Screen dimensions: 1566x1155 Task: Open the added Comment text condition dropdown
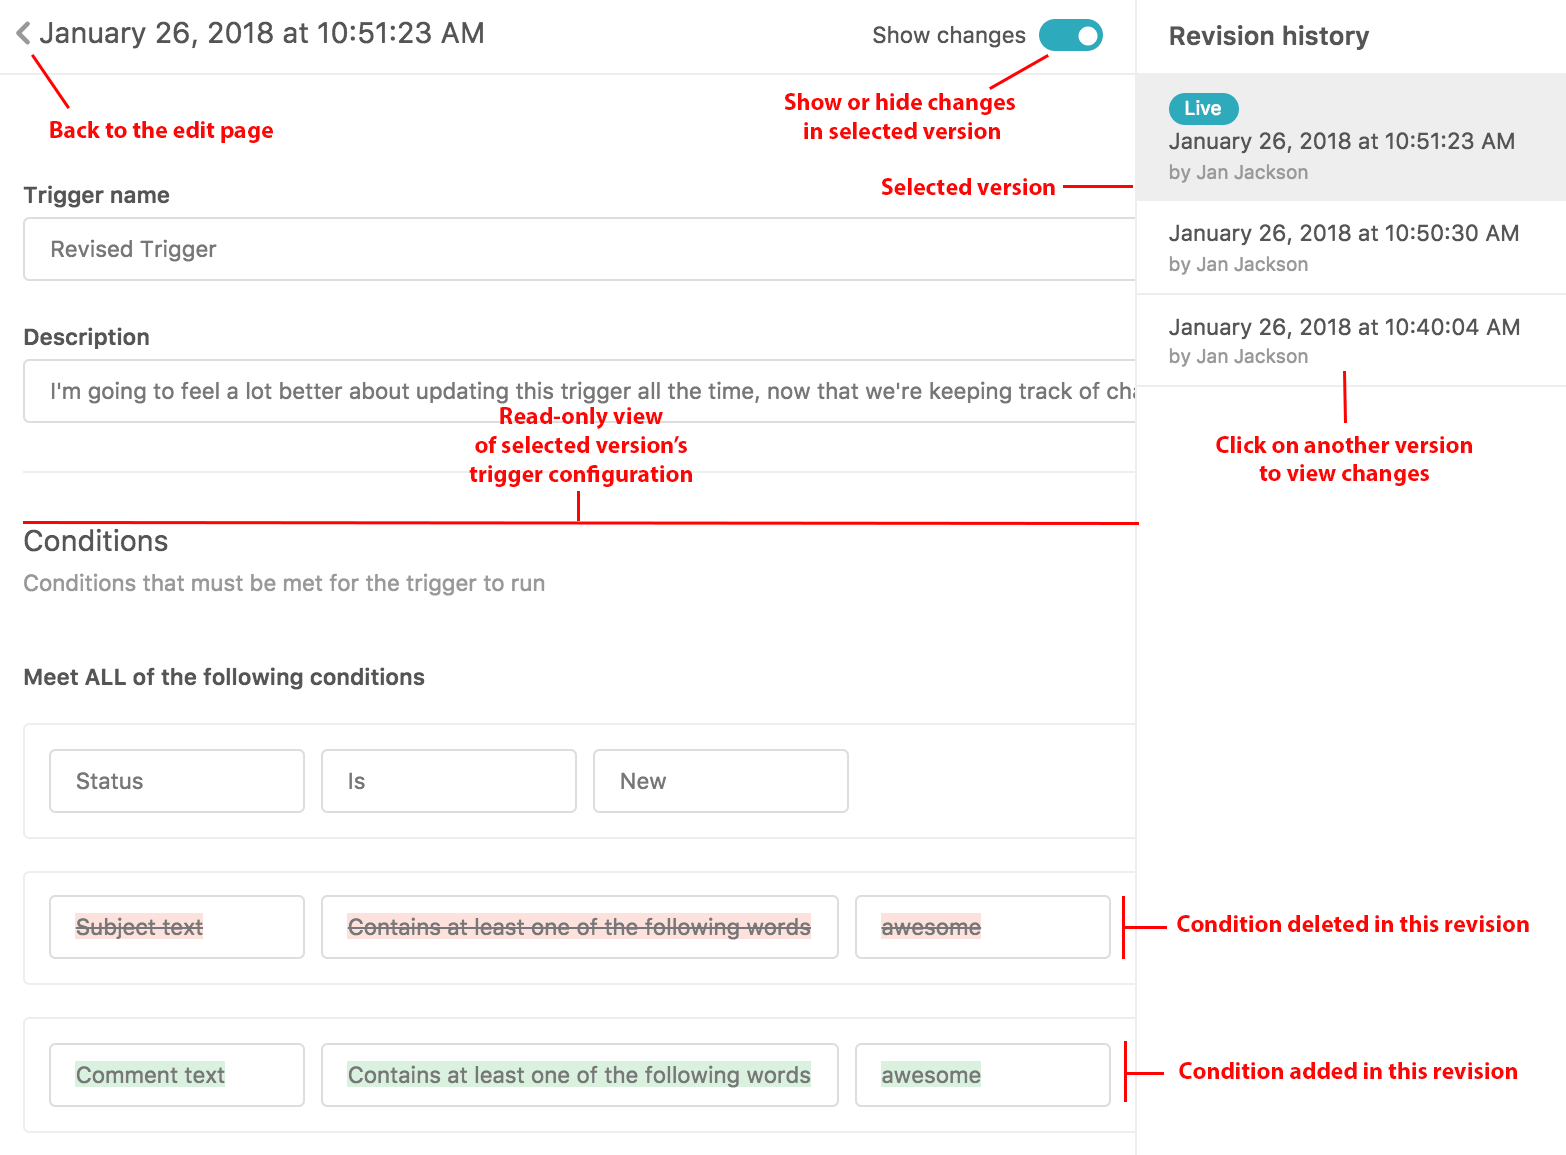[176, 1075]
